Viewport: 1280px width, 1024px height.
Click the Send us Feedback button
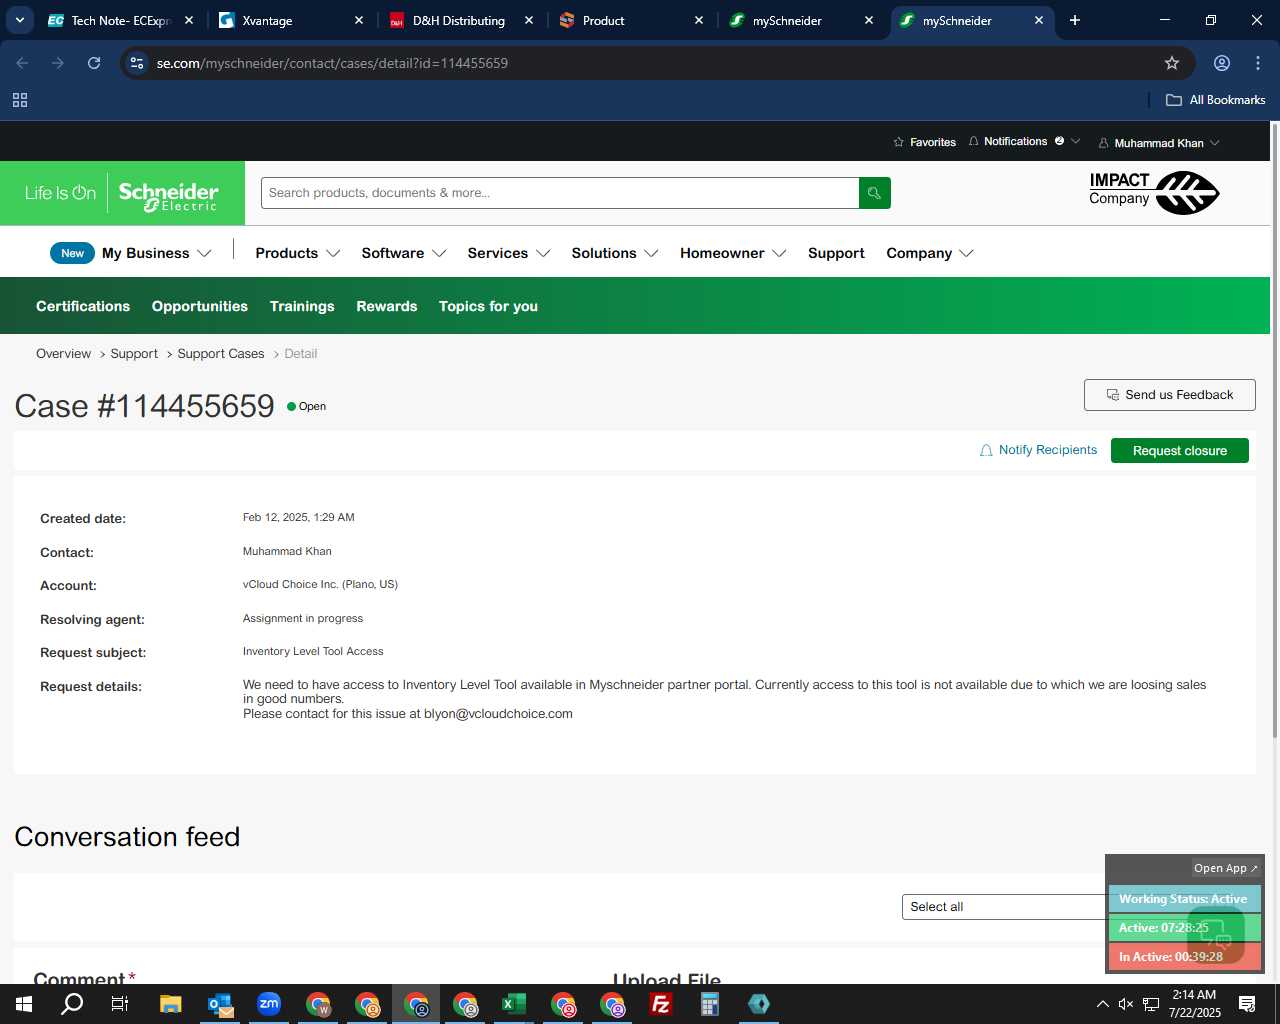point(1170,395)
